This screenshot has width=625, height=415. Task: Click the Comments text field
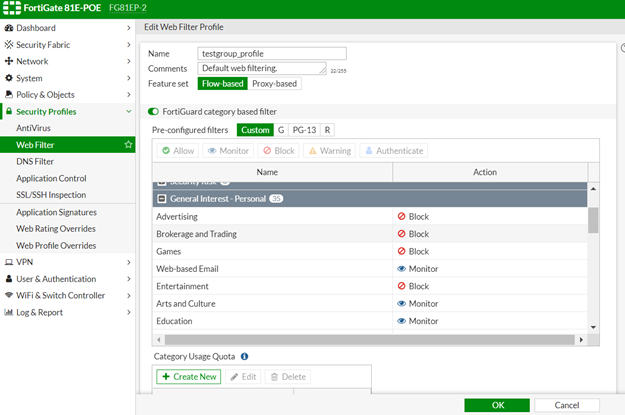tap(262, 68)
